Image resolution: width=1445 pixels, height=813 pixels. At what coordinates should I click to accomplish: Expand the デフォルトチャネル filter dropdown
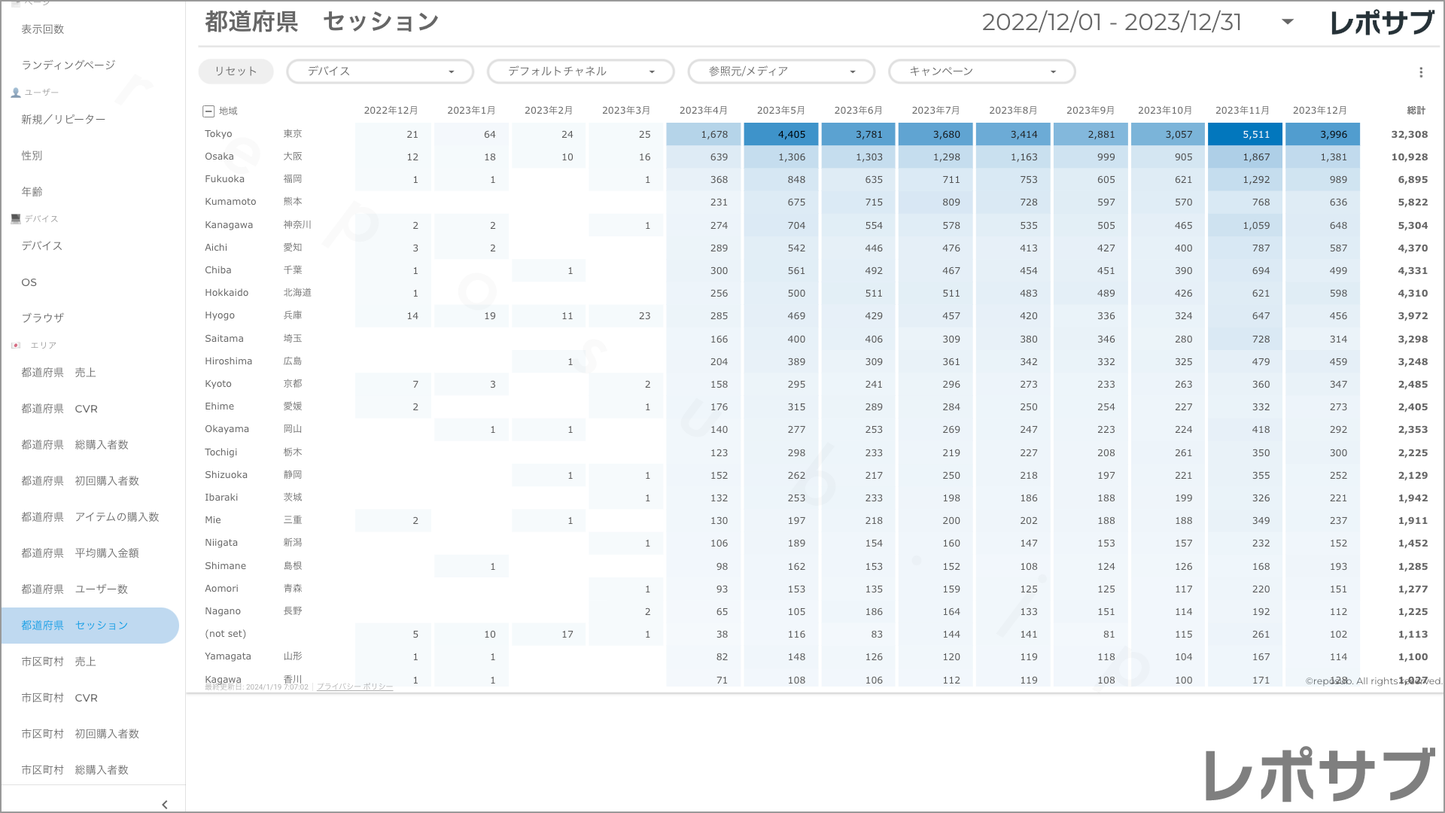tap(580, 72)
